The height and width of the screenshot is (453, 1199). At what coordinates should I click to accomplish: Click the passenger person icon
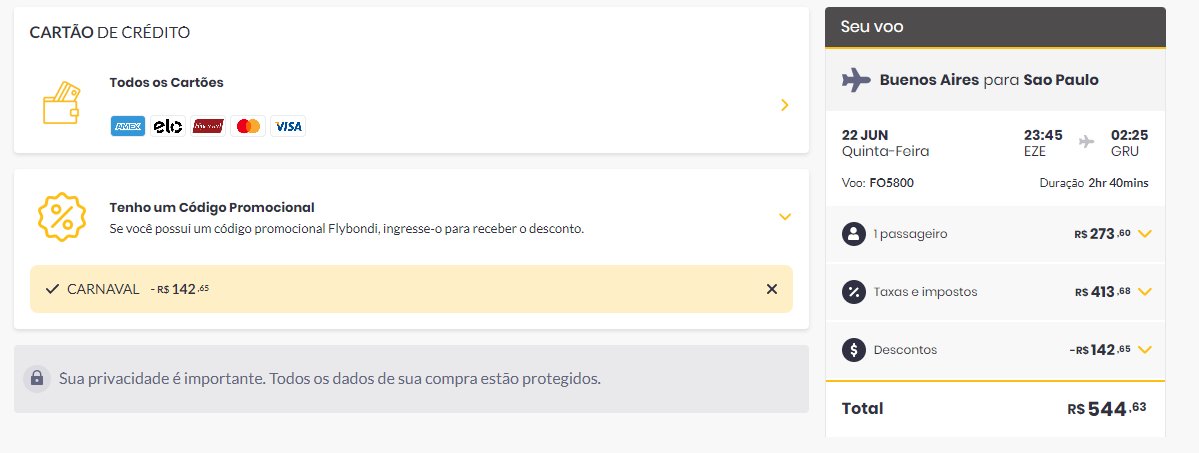(853, 233)
